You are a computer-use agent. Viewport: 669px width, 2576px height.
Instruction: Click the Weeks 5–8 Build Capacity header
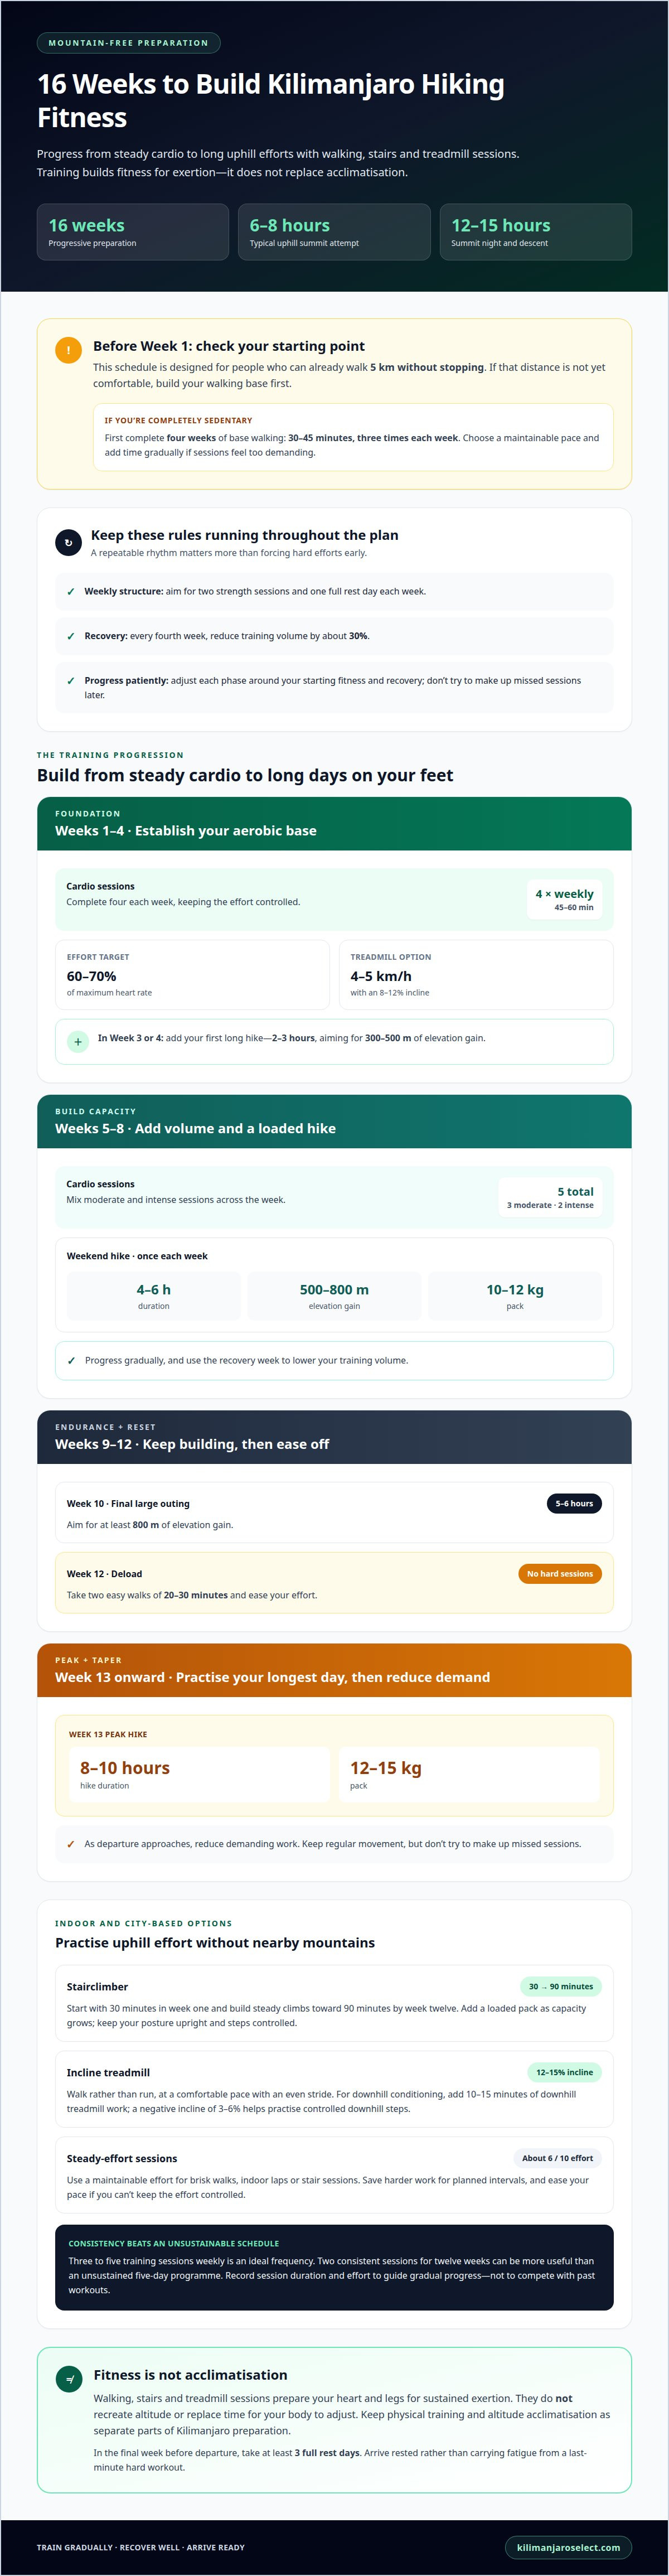pyautogui.click(x=334, y=1122)
